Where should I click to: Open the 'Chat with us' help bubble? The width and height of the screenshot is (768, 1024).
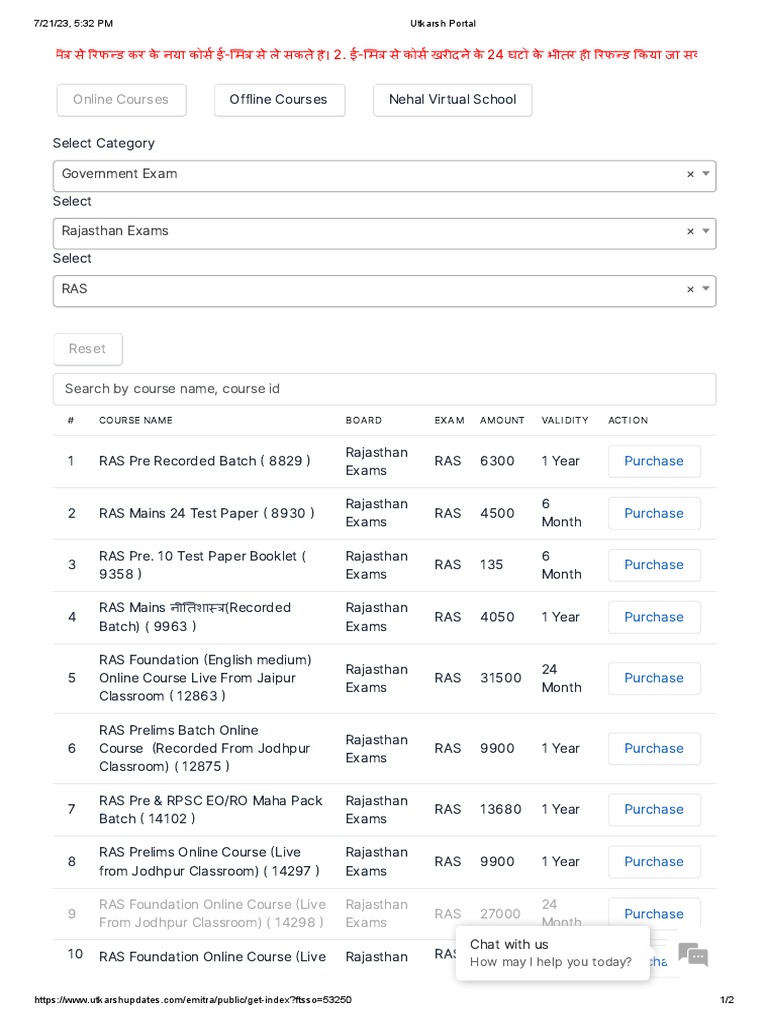551,953
